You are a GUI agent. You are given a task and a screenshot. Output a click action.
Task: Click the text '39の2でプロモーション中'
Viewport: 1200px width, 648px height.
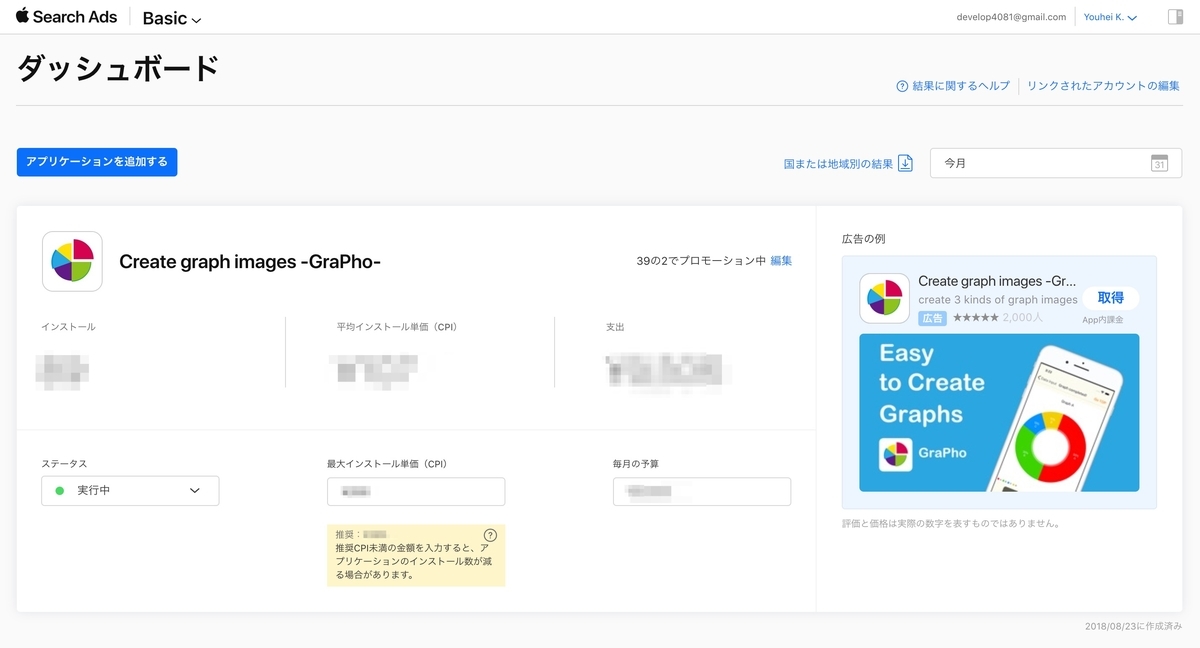click(701, 261)
